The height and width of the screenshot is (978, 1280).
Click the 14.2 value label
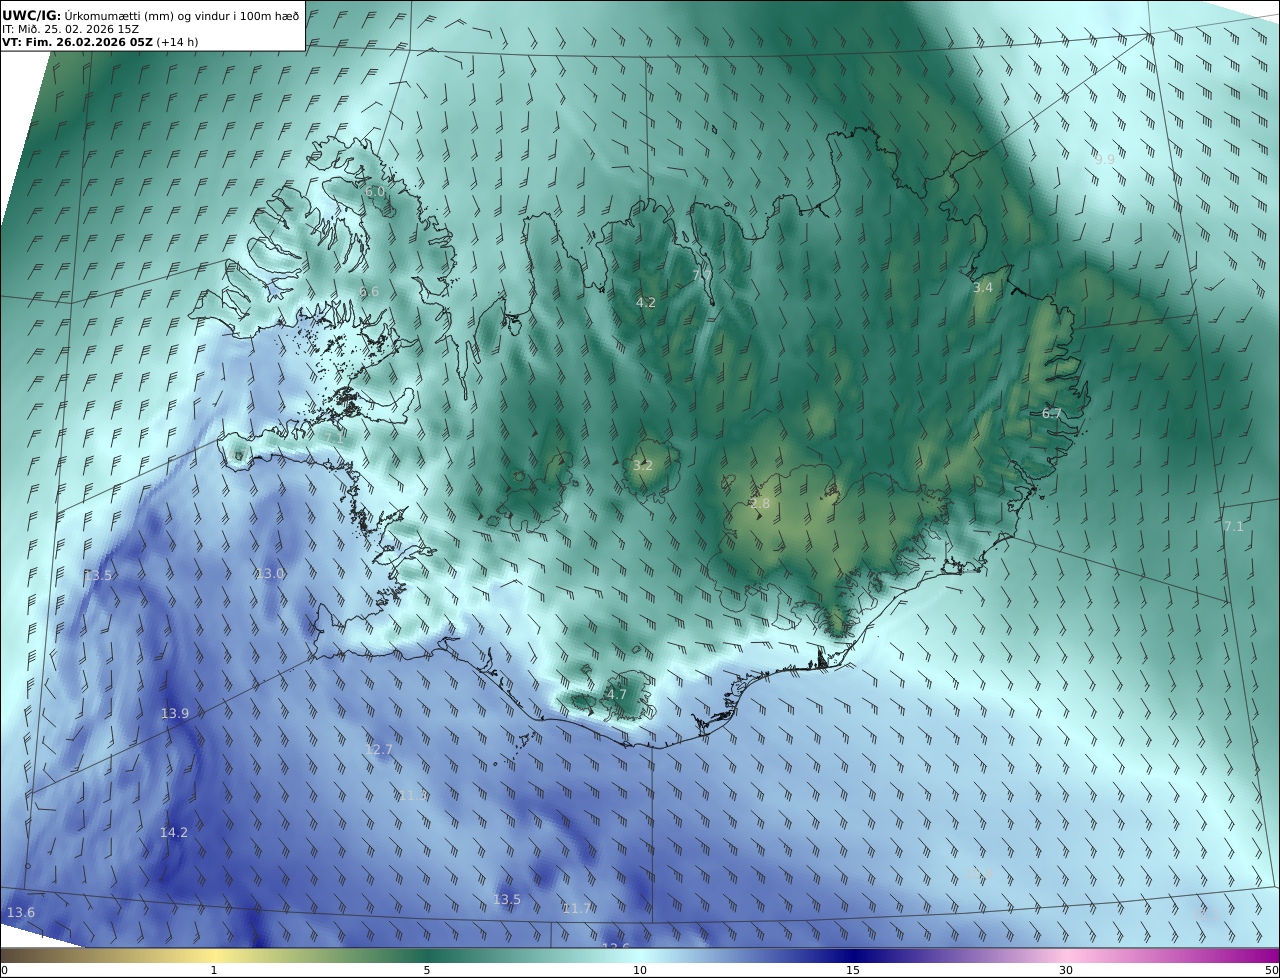coord(174,832)
